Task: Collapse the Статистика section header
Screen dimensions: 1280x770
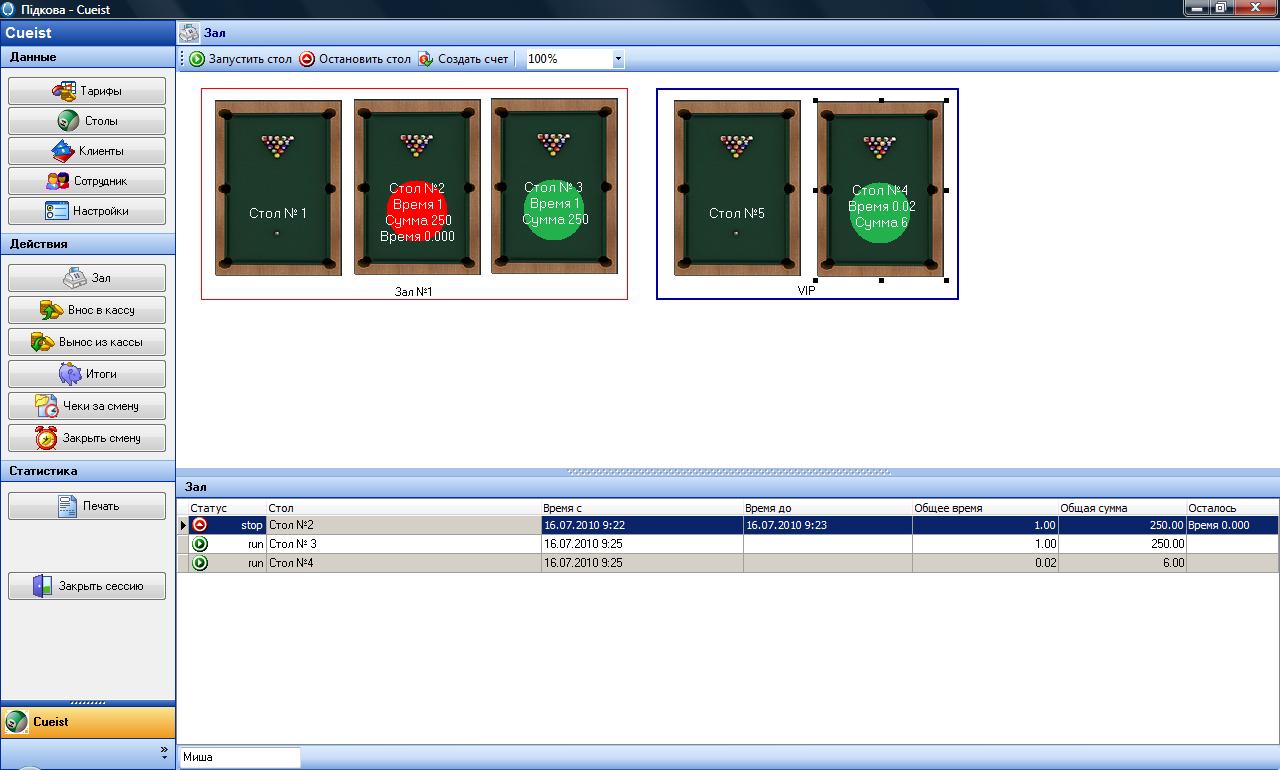Action: point(87,471)
